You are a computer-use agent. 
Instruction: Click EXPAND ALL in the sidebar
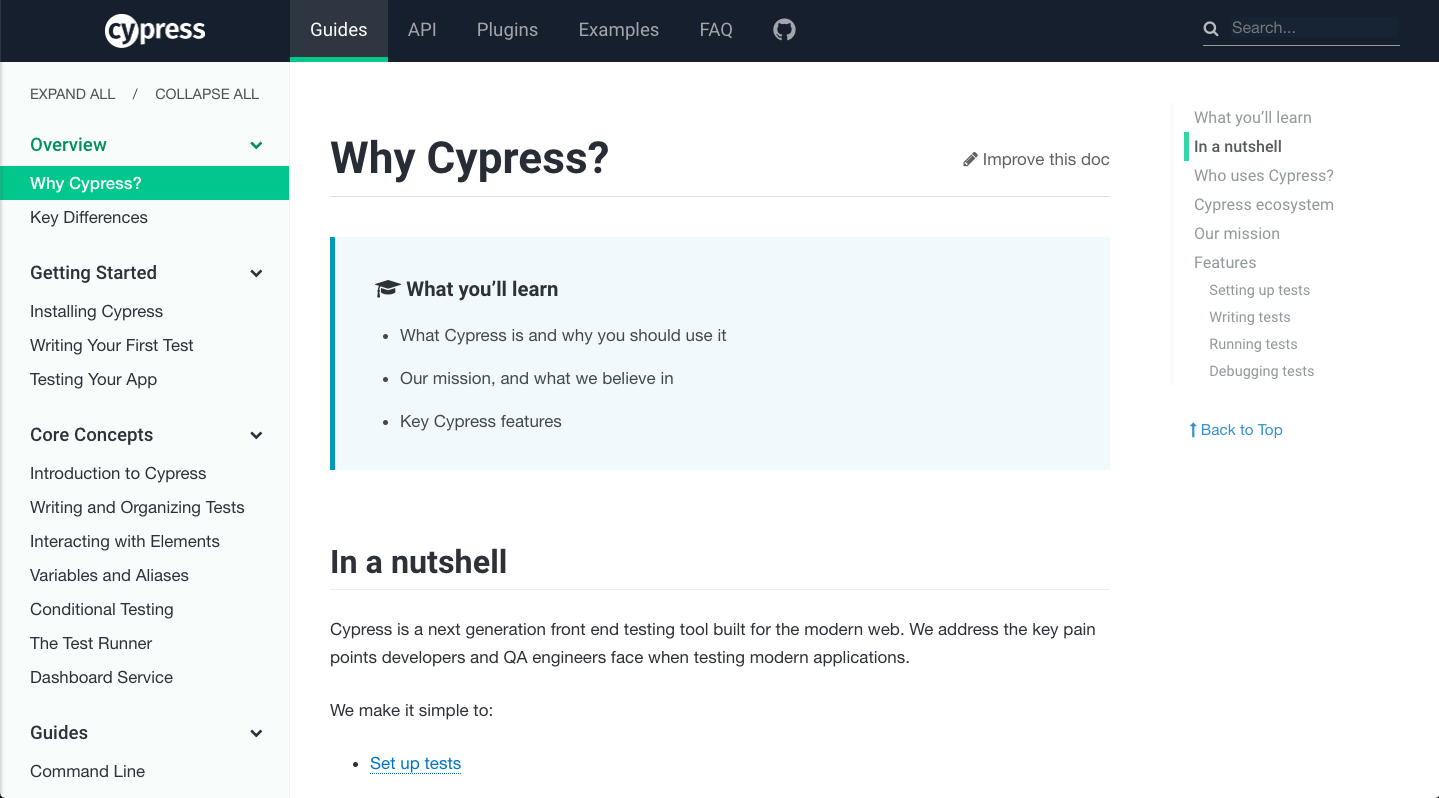[71, 93]
